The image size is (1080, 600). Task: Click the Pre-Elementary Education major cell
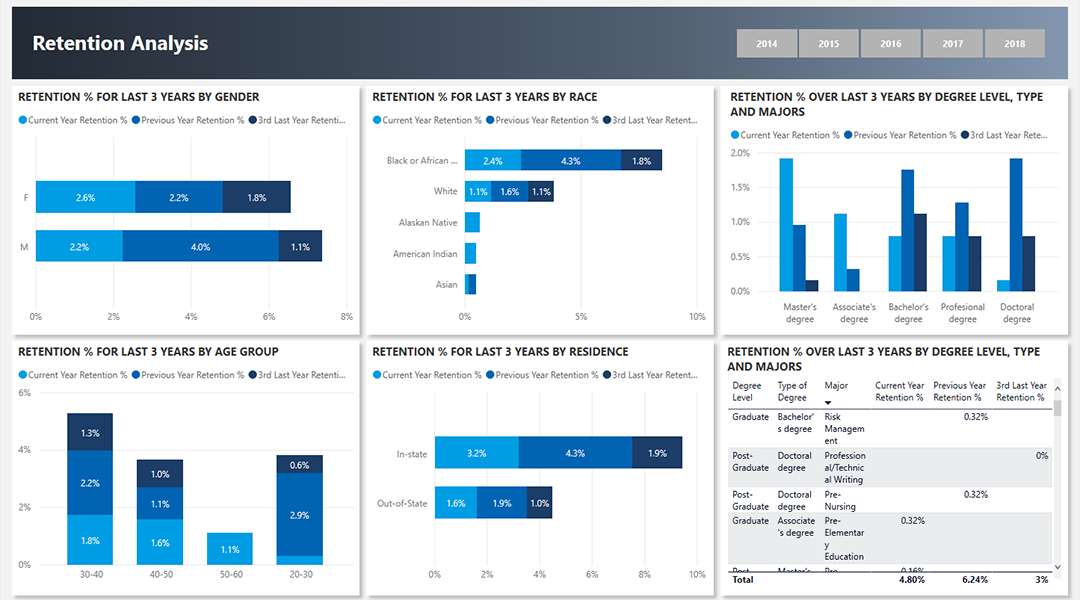[x=844, y=539]
